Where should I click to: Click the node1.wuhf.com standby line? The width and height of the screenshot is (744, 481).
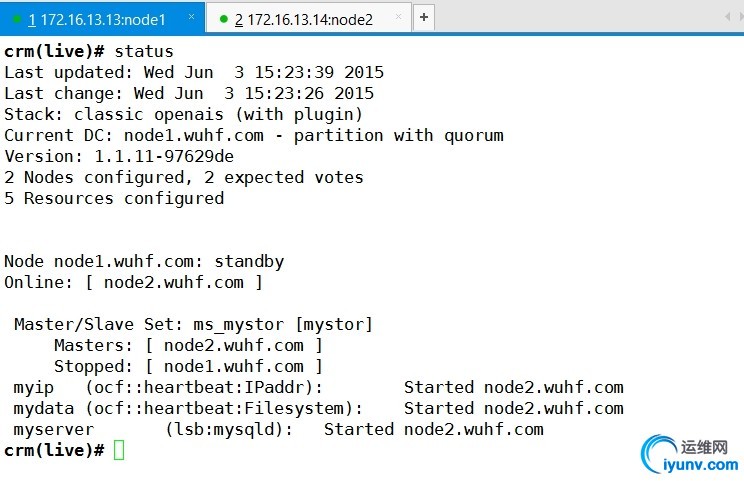point(144,261)
